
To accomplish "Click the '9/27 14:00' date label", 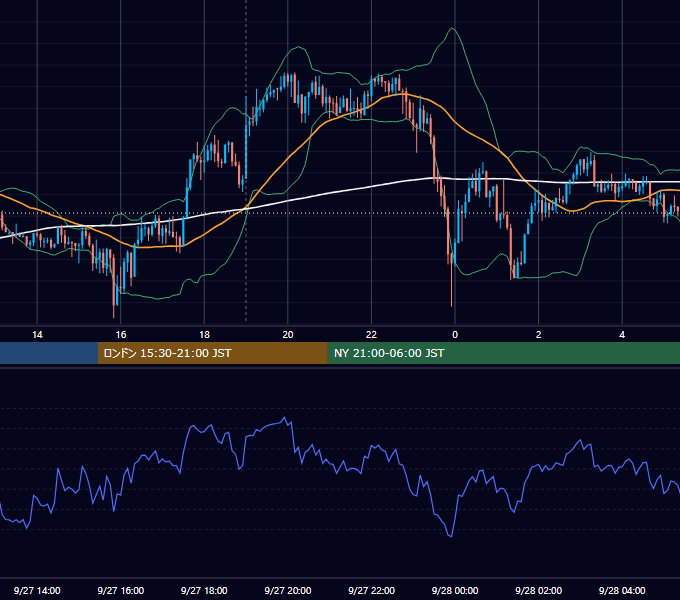I will [37, 590].
